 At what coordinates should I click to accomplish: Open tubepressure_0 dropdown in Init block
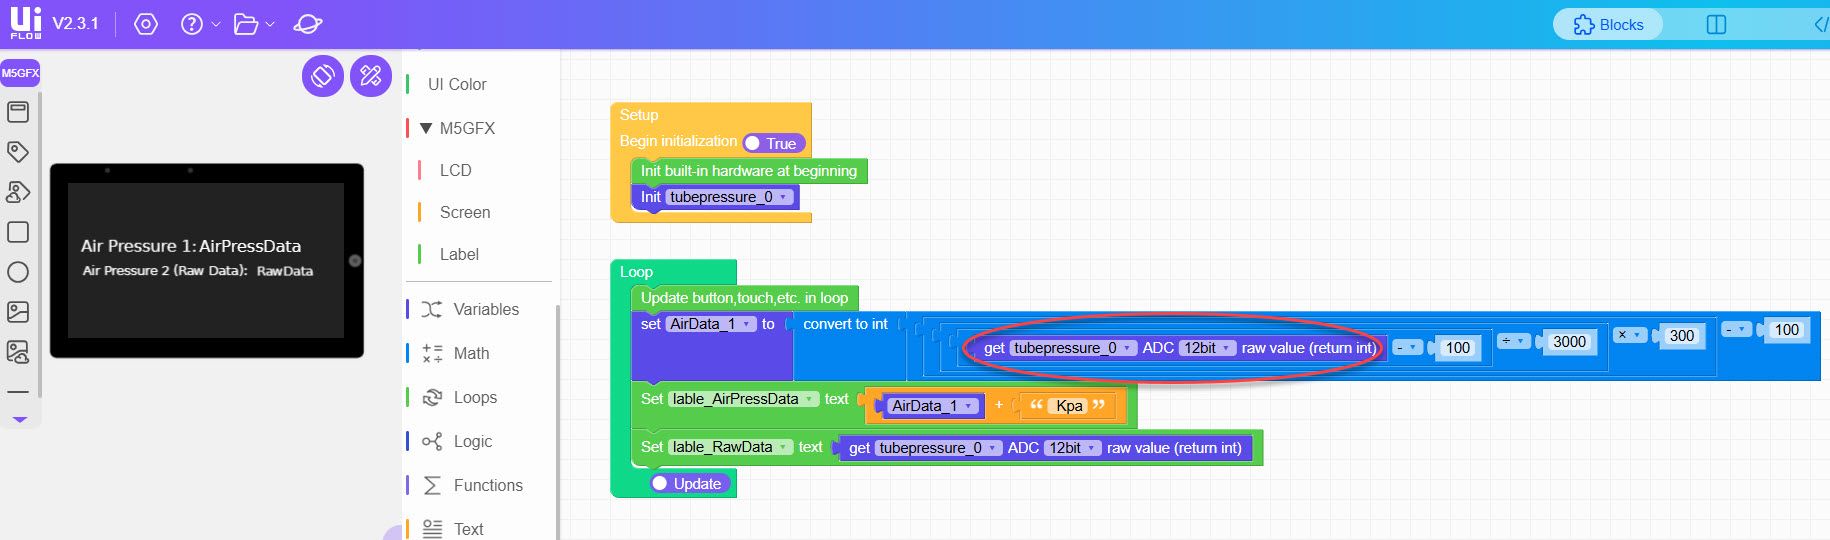pos(729,197)
